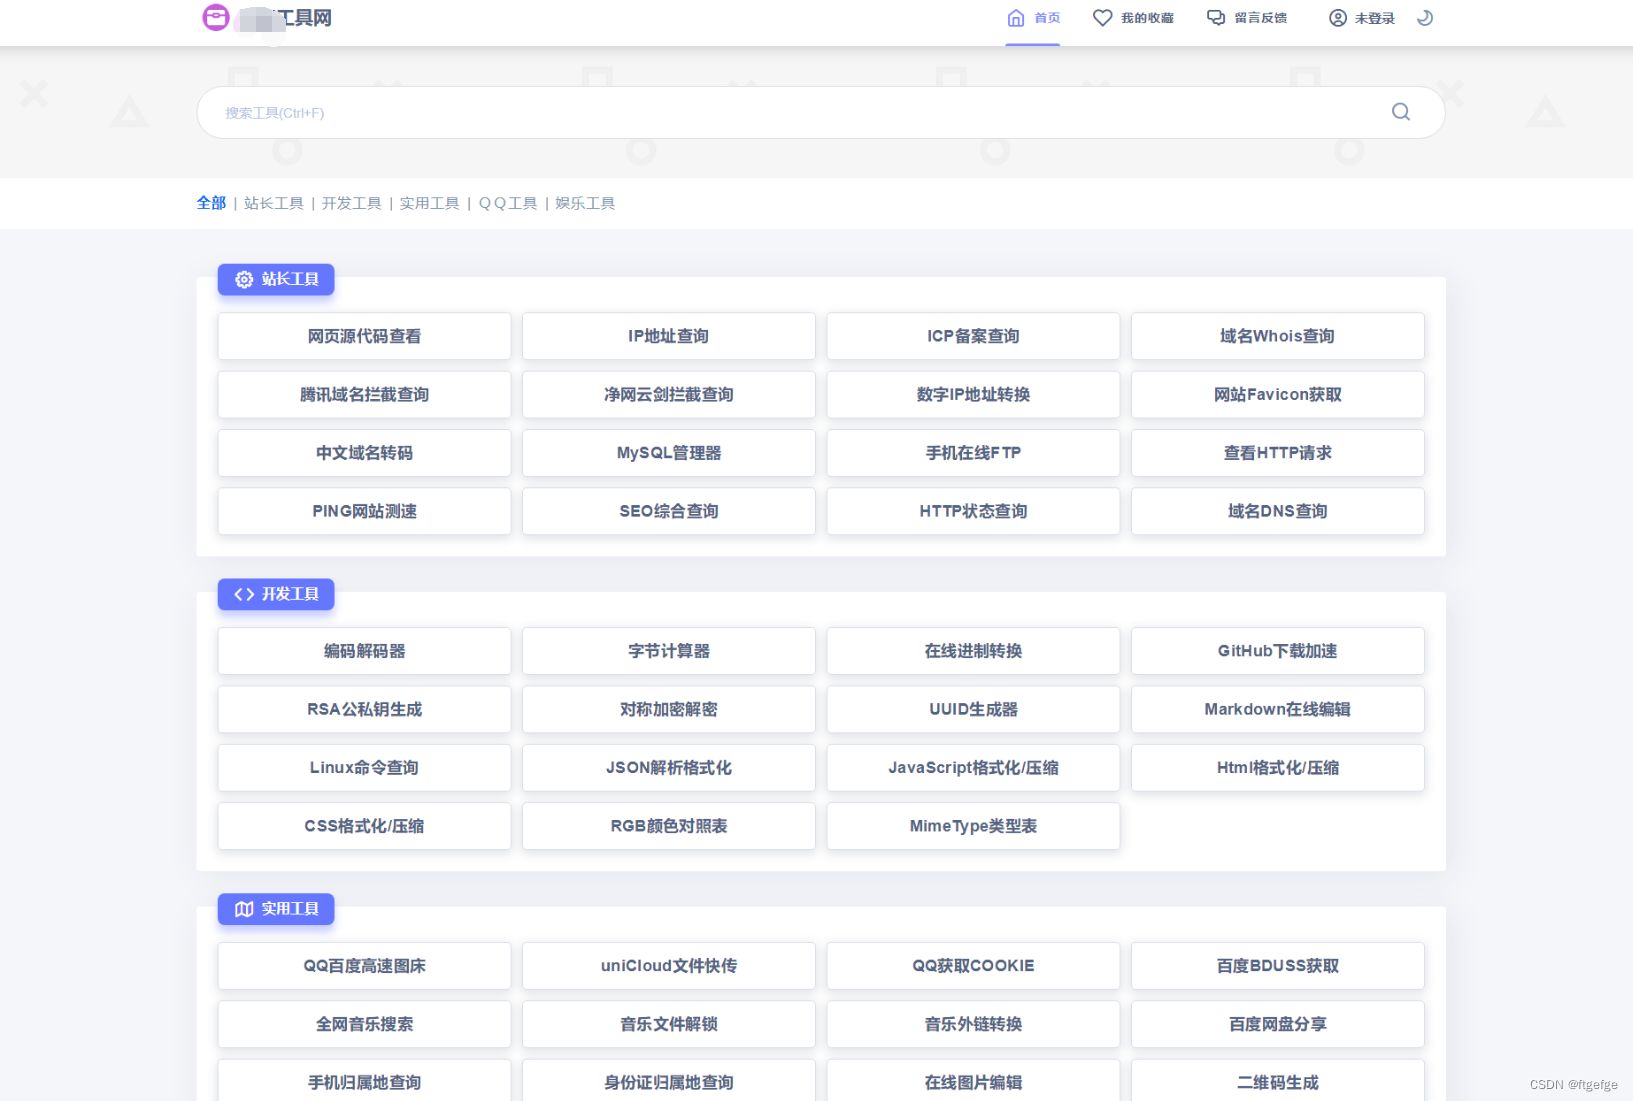Click the user icon next to 未登录
The width and height of the screenshot is (1633, 1101).
pos(1338,17)
